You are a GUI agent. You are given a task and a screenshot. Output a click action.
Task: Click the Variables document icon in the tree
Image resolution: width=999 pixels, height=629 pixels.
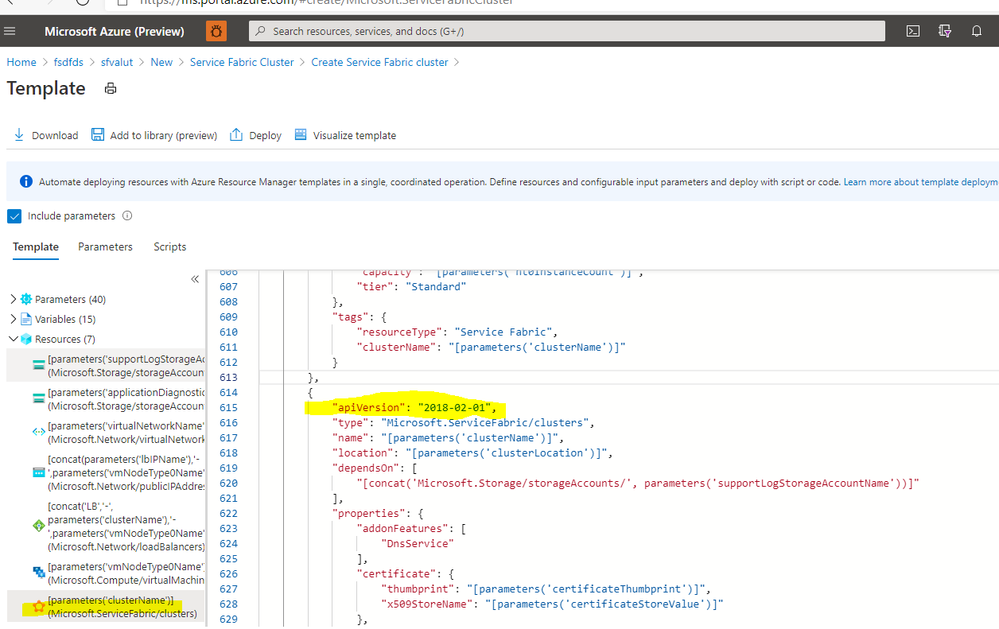26,319
